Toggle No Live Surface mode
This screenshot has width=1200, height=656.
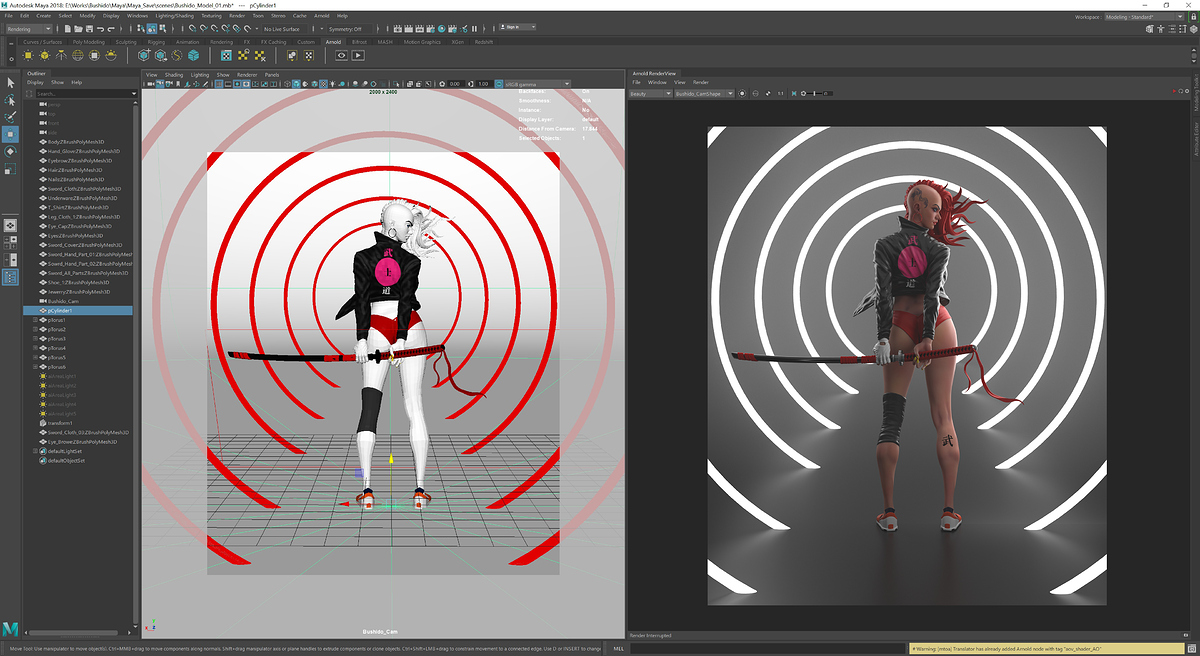click(x=283, y=28)
